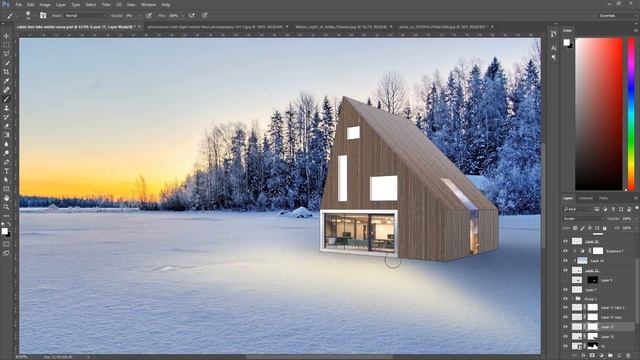Select the Eyedropper tool
The image size is (640, 360).
tap(6, 81)
